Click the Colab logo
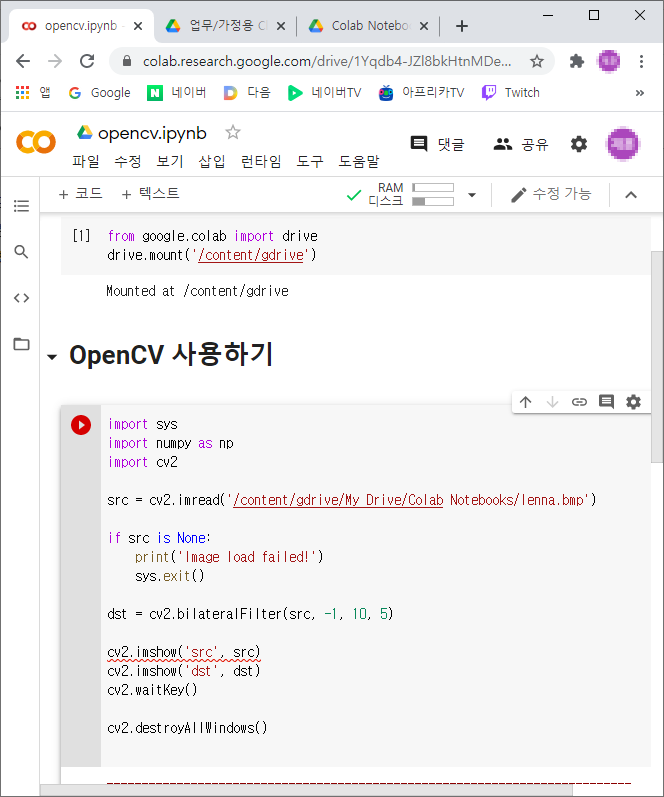 pos(36,142)
